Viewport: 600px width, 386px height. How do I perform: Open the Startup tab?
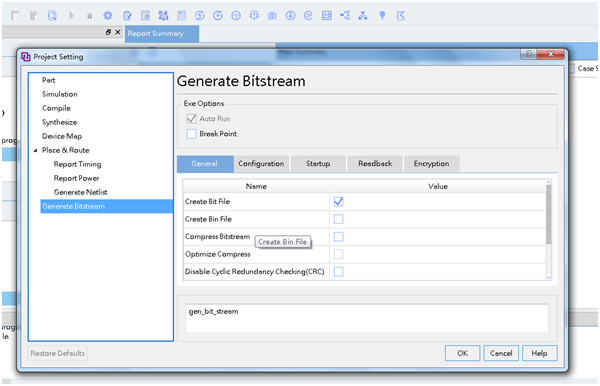point(318,164)
